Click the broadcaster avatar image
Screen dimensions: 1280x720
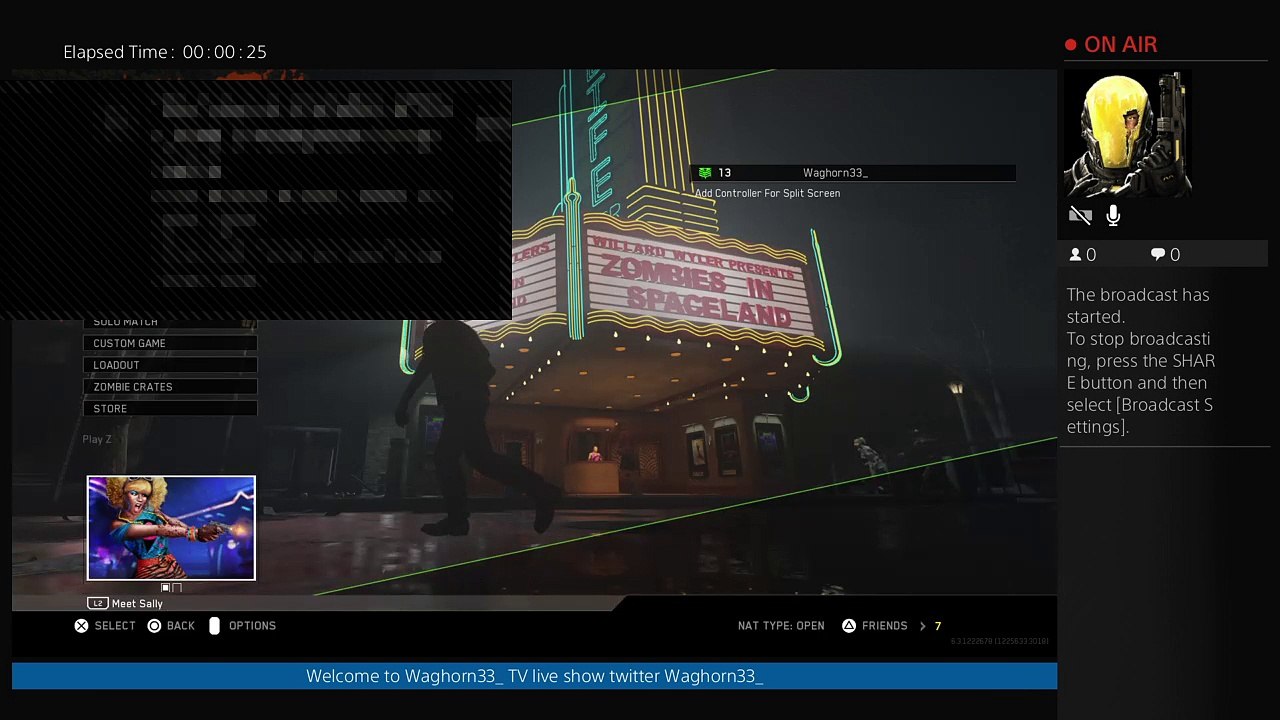tap(1127, 134)
